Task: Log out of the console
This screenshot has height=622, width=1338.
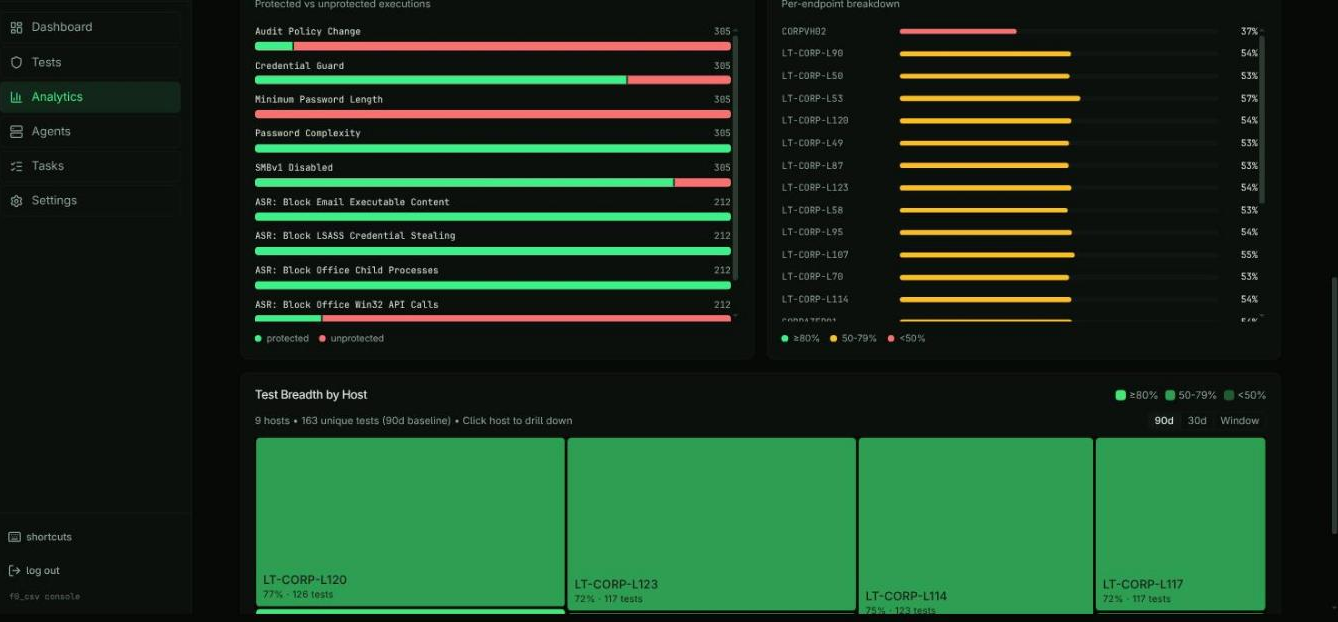Action: tap(34, 571)
